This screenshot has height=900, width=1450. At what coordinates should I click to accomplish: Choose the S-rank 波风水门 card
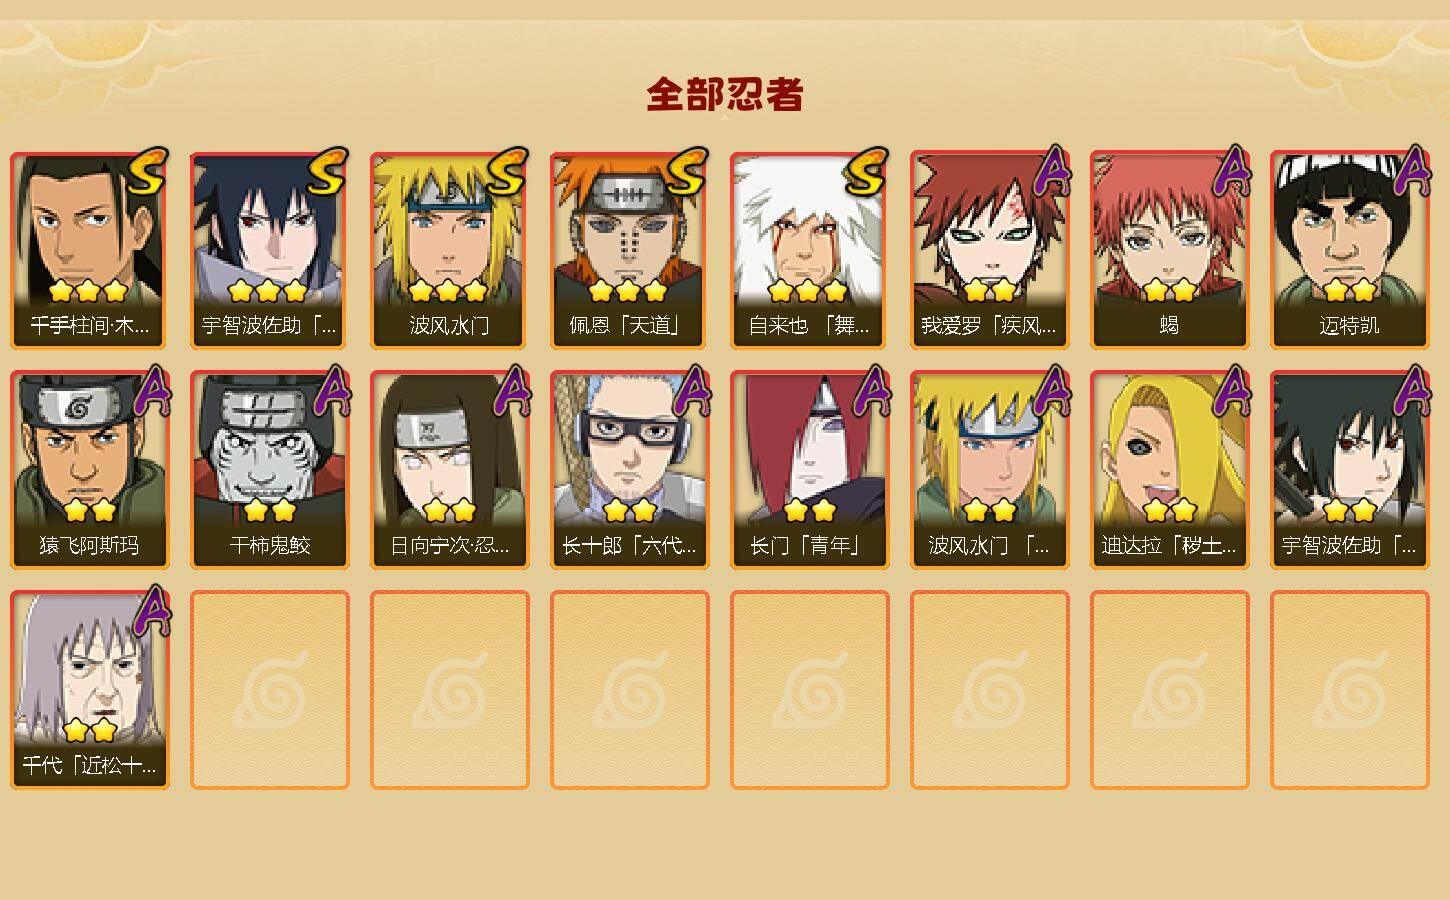click(450, 250)
